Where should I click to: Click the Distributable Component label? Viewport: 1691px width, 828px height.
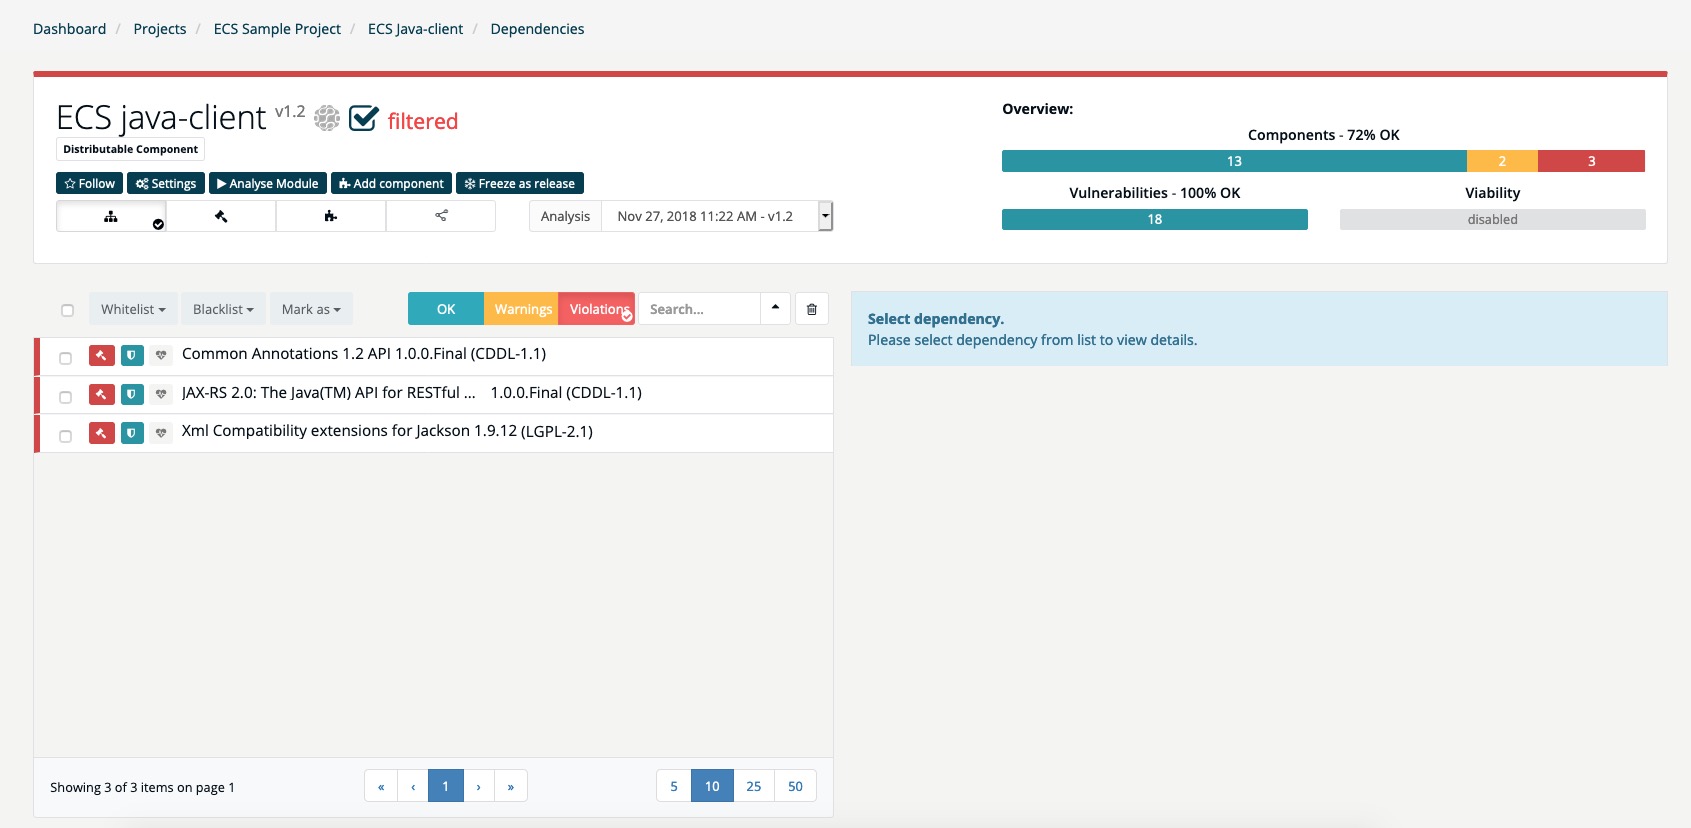coord(130,149)
